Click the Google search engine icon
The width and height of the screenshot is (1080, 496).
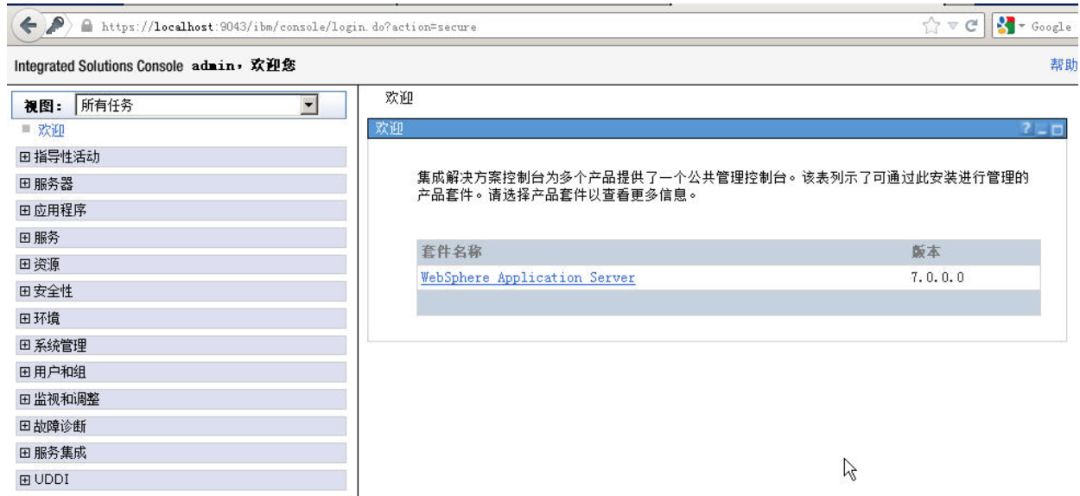click(x=1006, y=26)
